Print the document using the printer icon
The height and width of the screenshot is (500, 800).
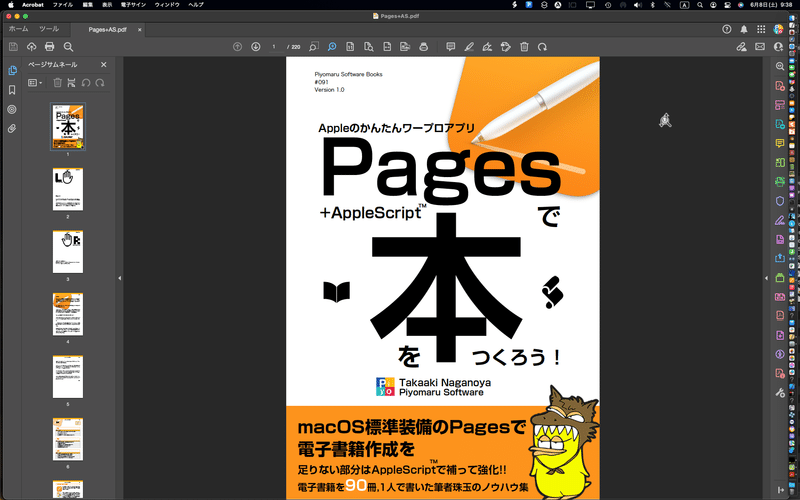[x=49, y=47]
